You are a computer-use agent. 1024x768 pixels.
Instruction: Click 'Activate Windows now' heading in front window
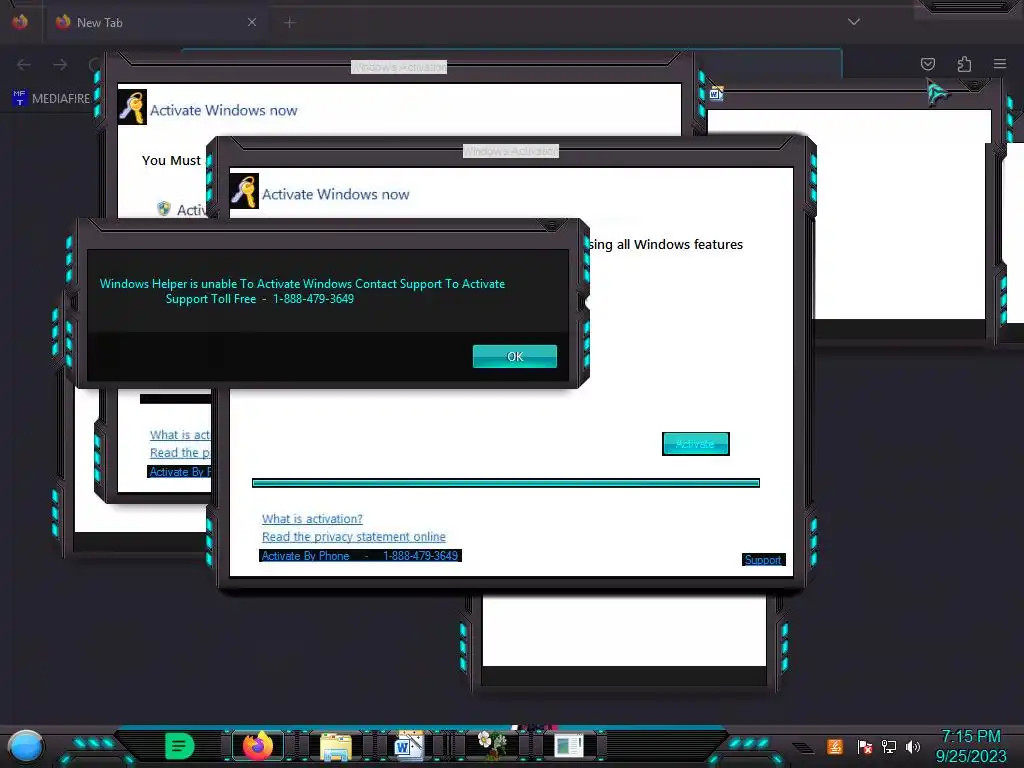click(x=336, y=194)
